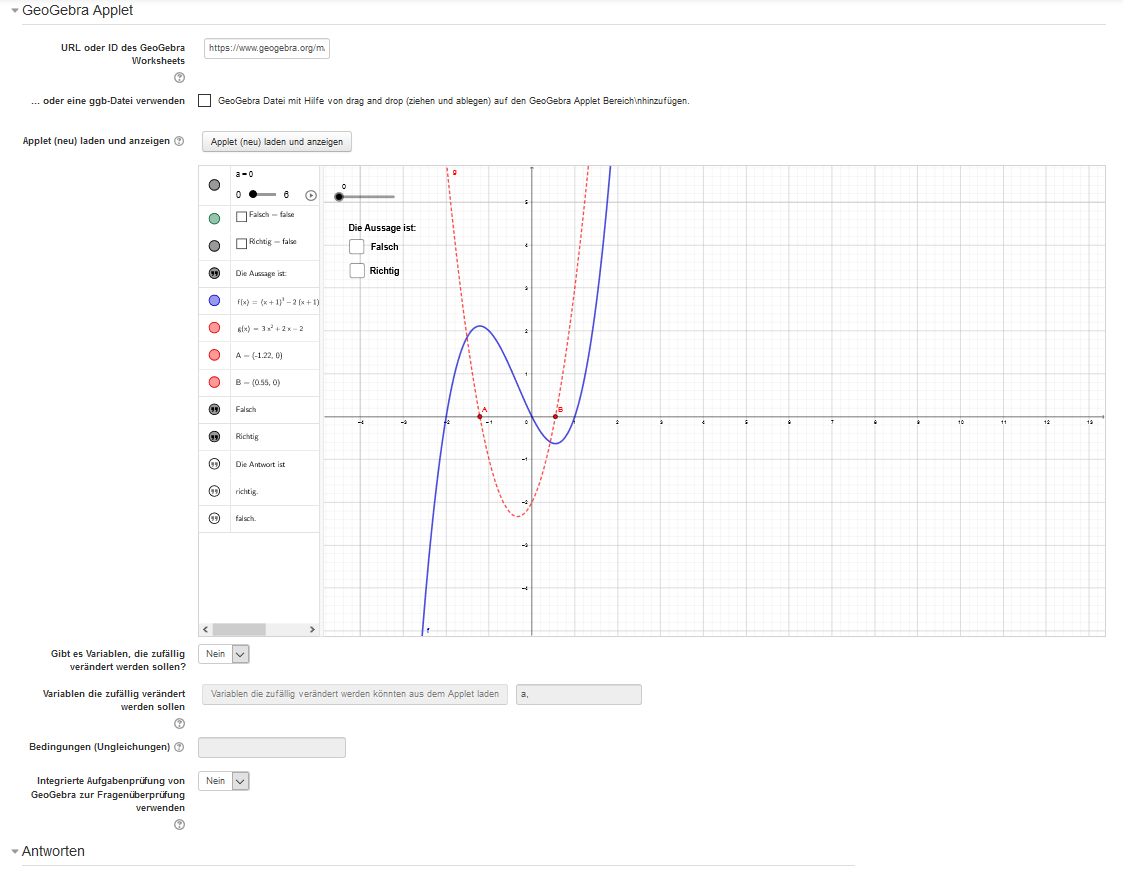
Task: Collapse the GeoGebra Applet section
Action: tap(15, 11)
